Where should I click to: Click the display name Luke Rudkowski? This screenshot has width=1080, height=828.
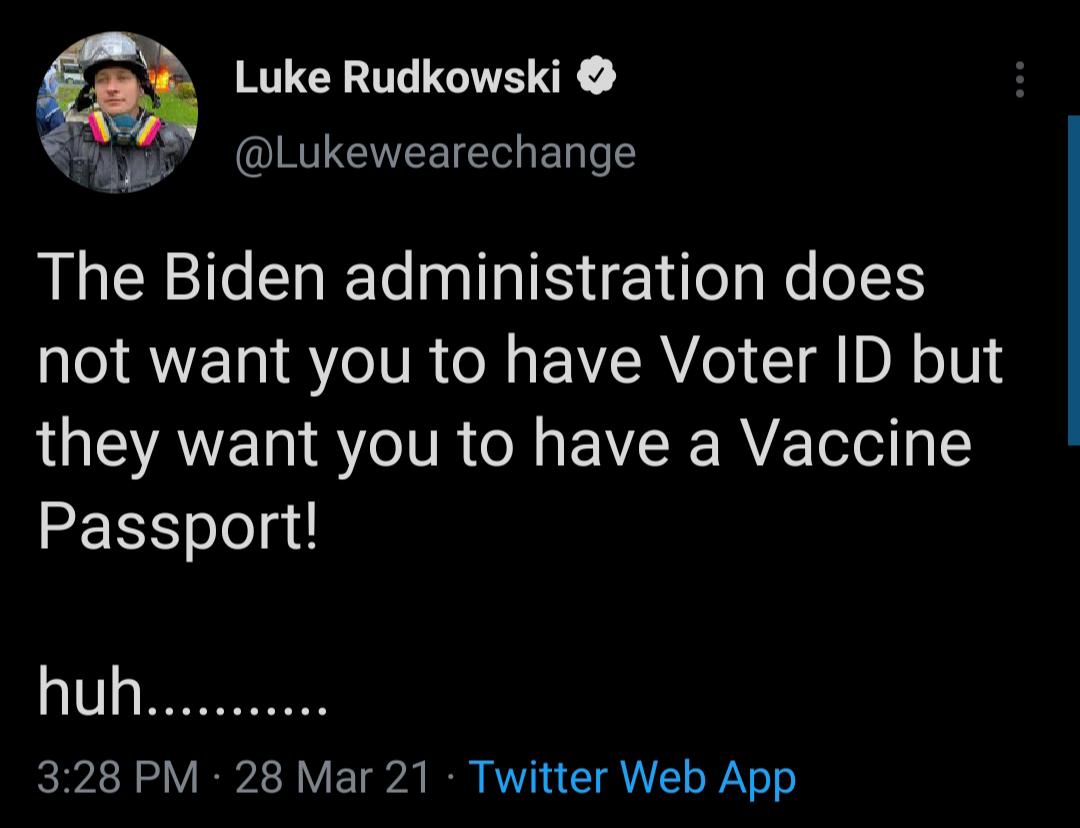(397, 76)
